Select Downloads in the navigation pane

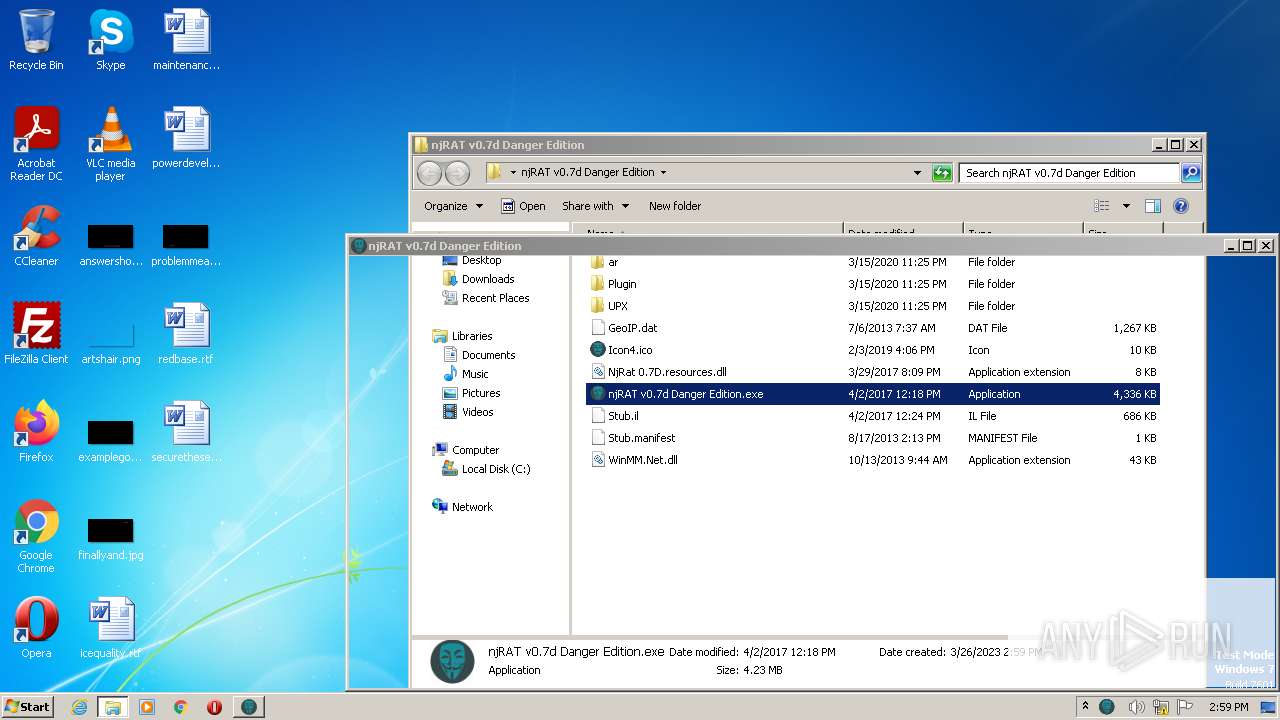478,279
